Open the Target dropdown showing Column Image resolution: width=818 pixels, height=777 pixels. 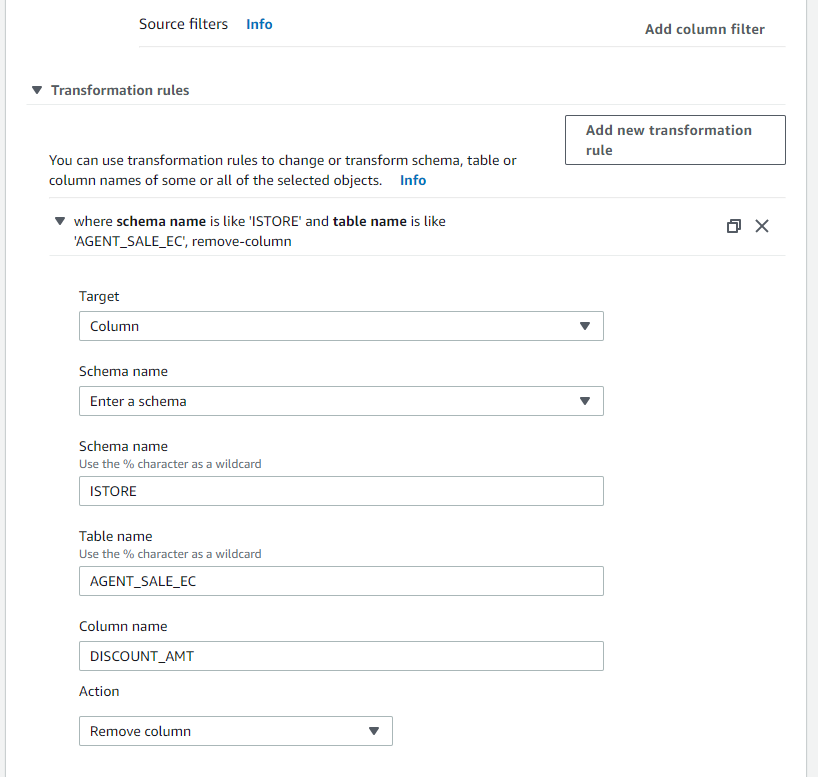[x=340, y=326]
